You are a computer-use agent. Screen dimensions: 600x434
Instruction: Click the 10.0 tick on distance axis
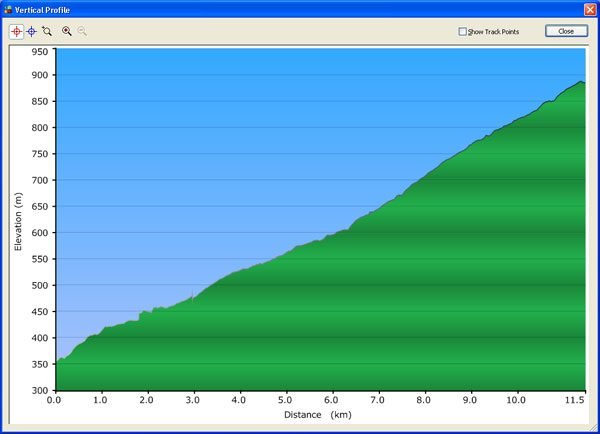(515, 400)
